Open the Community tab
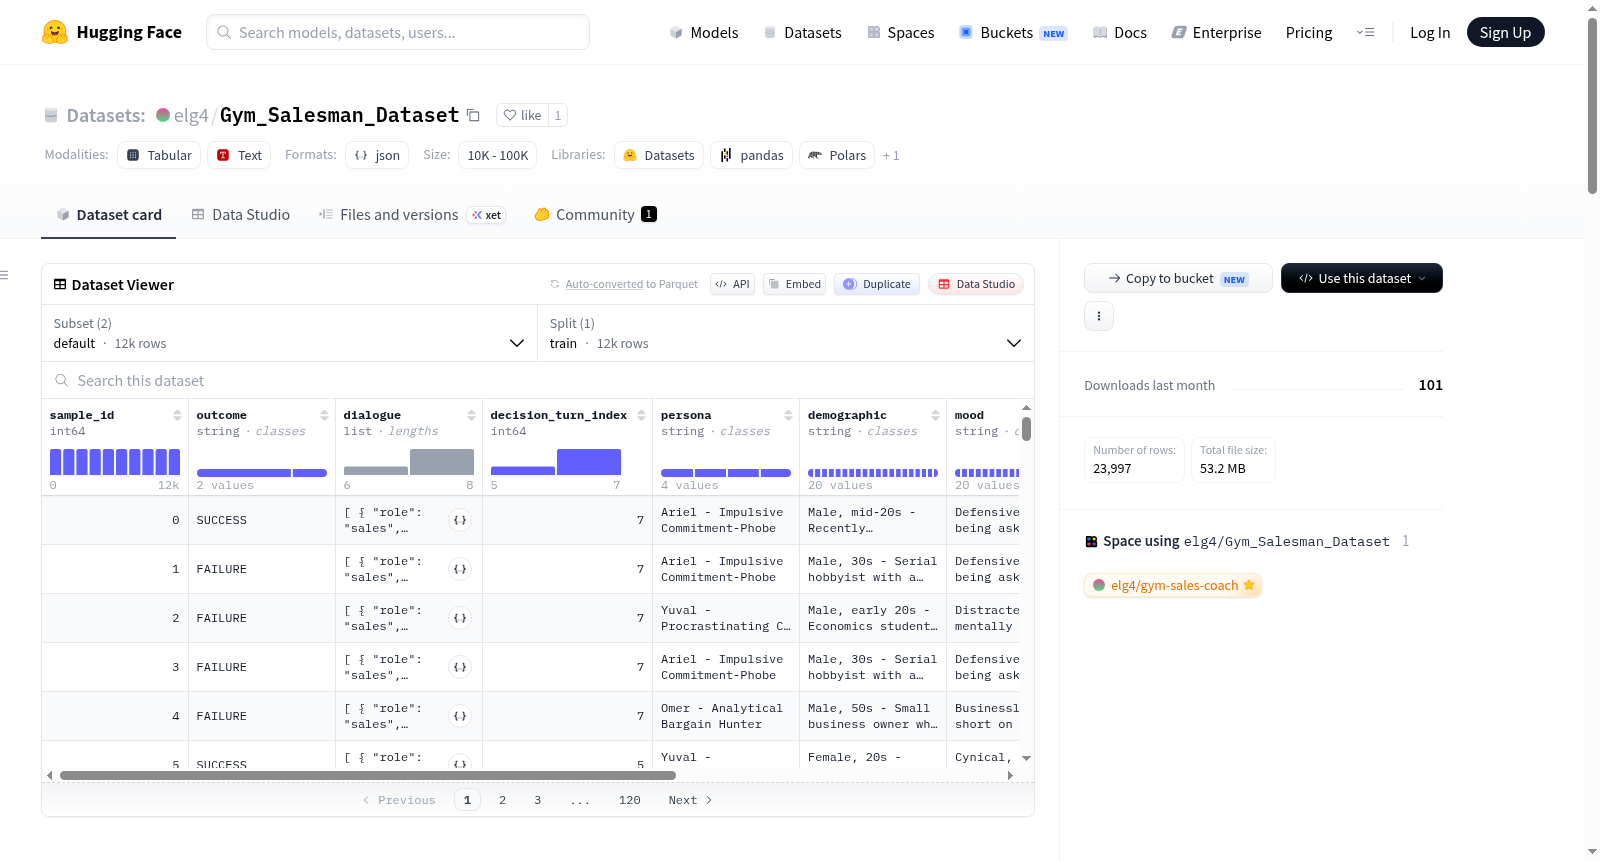The height and width of the screenshot is (861, 1600). point(596,214)
